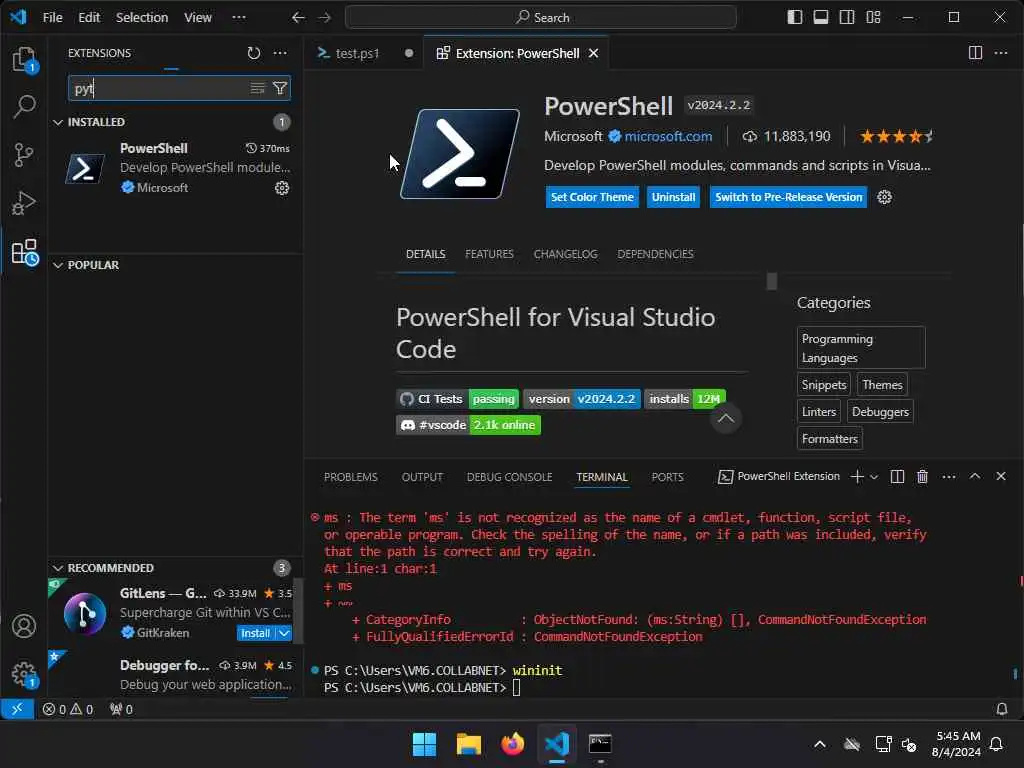
Task: Refresh the extensions list
Action: coord(253,53)
